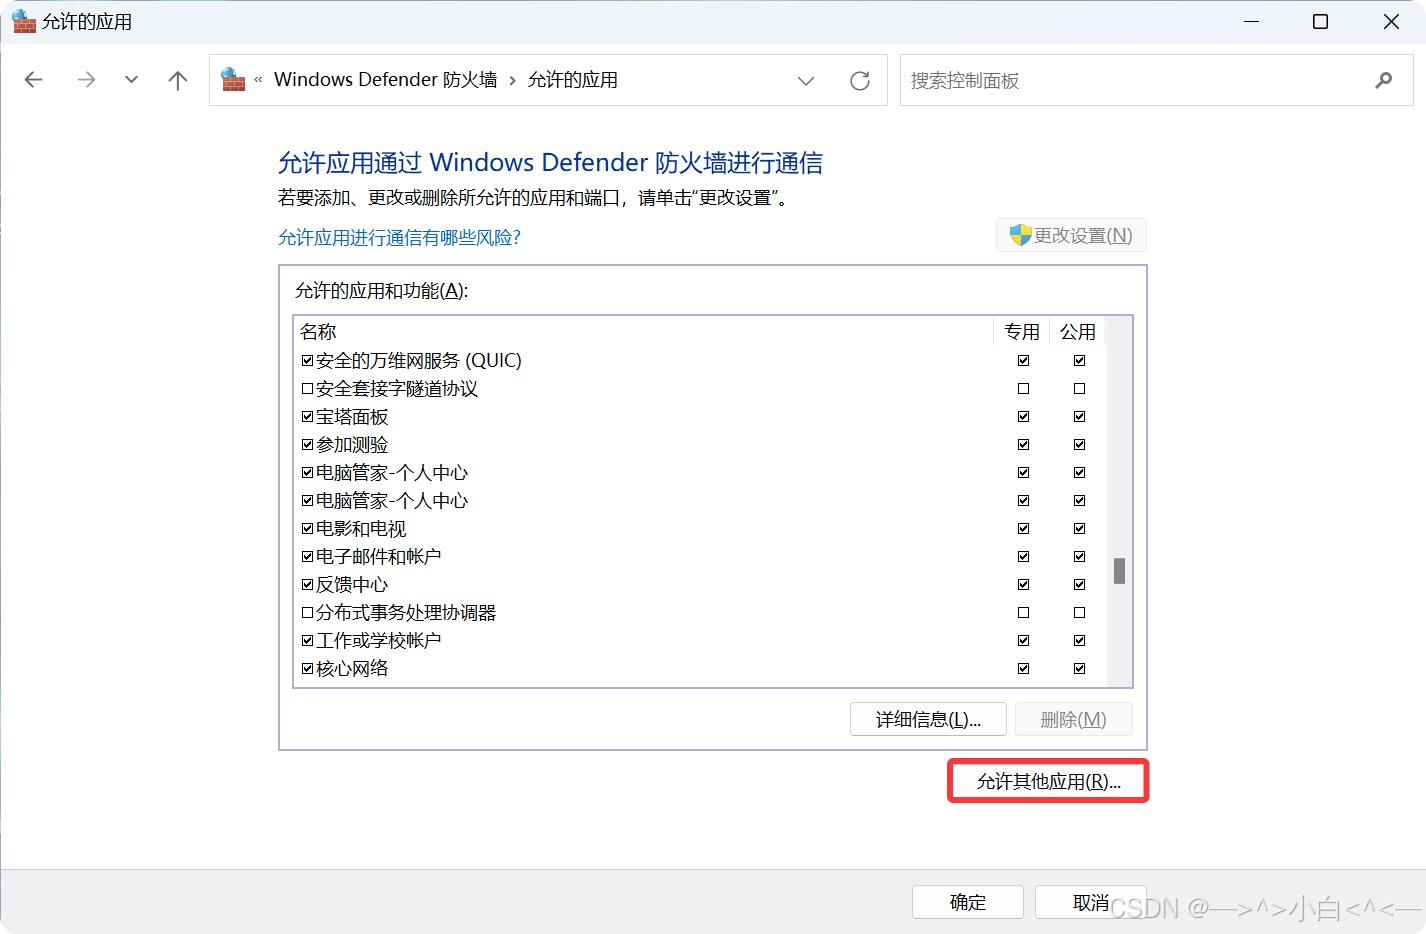Toggle 宝塔面板 main checkbox
This screenshot has width=1426, height=934.
coord(307,416)
